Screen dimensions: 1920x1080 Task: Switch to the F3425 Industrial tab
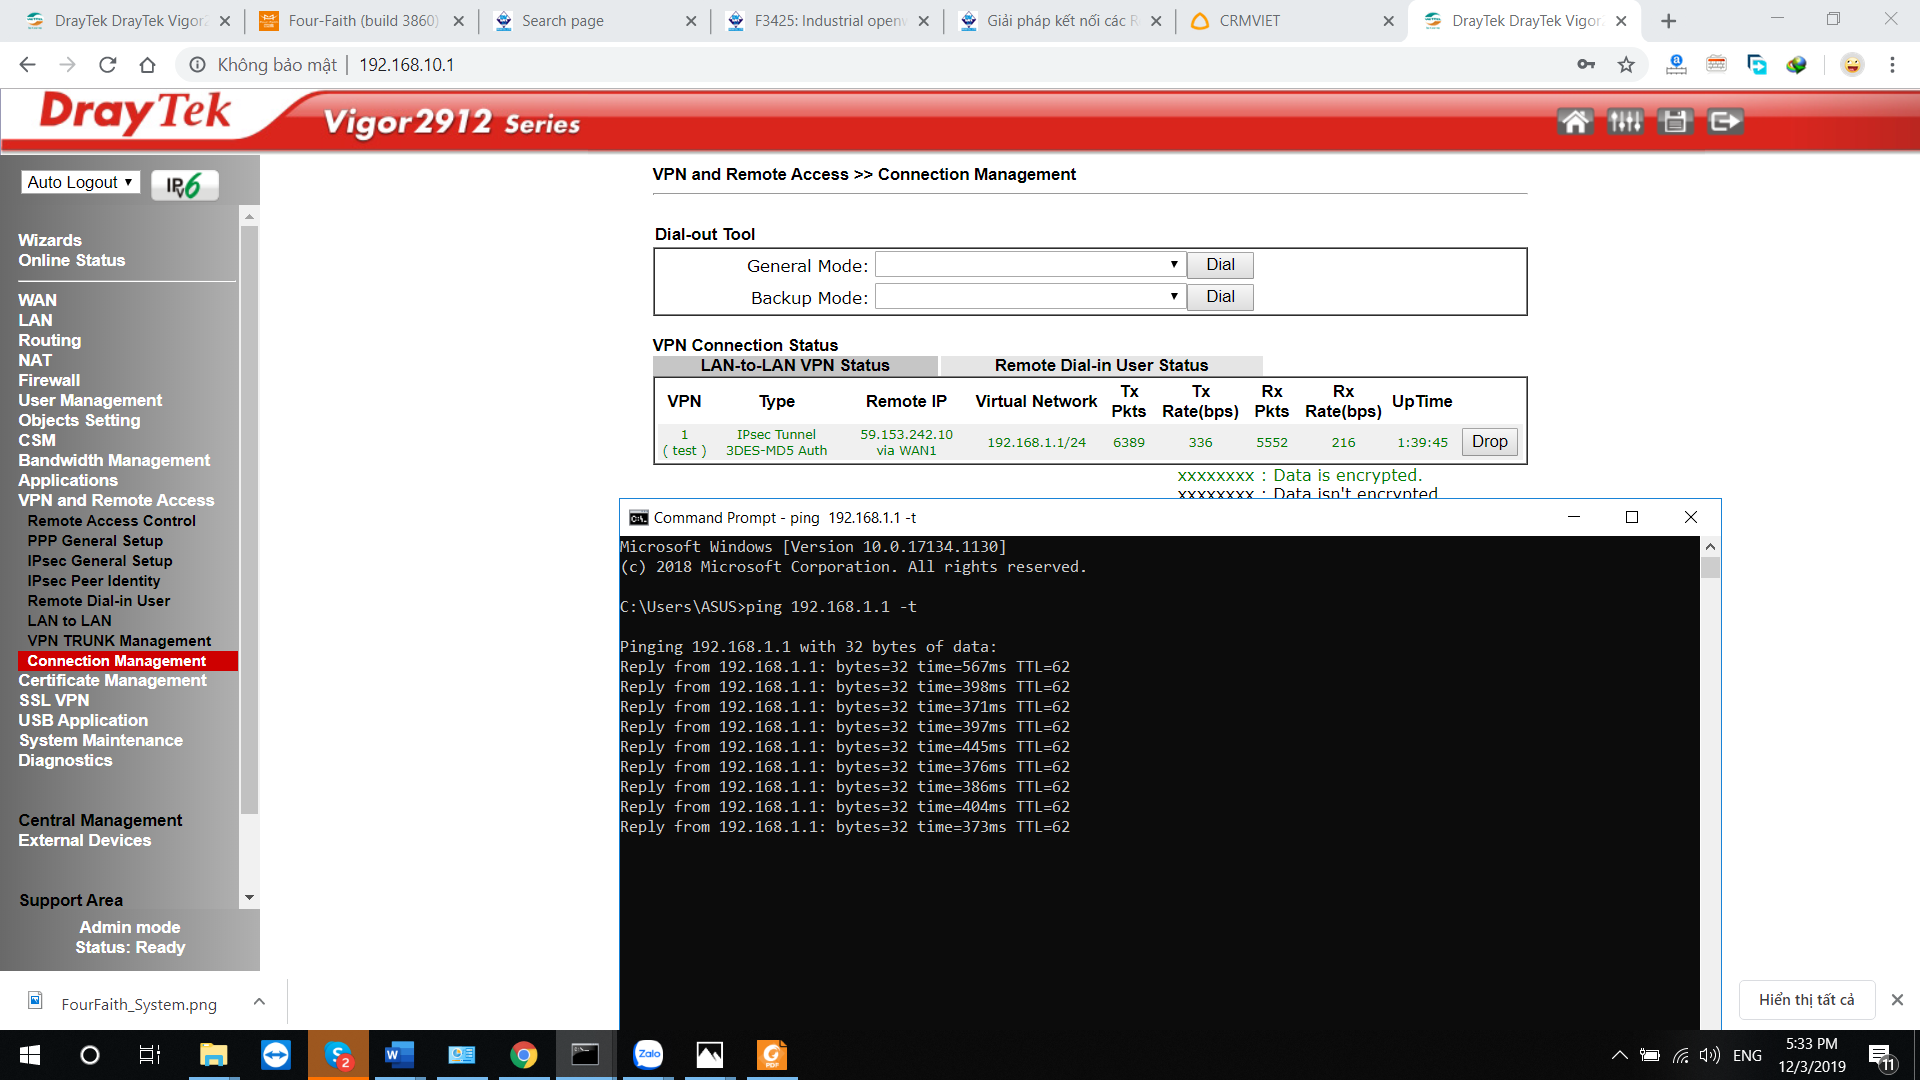click(826, 21)
